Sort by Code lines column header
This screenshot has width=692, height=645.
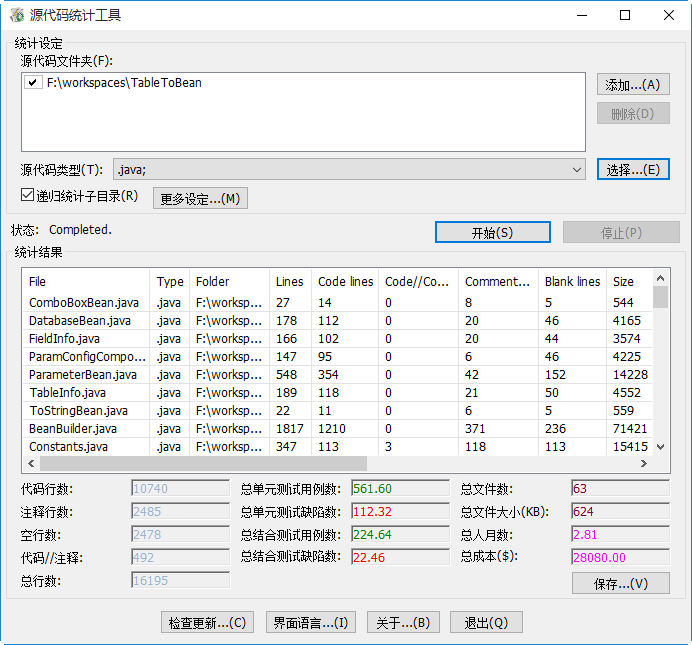pyautogui.click(x=346, y=281)
